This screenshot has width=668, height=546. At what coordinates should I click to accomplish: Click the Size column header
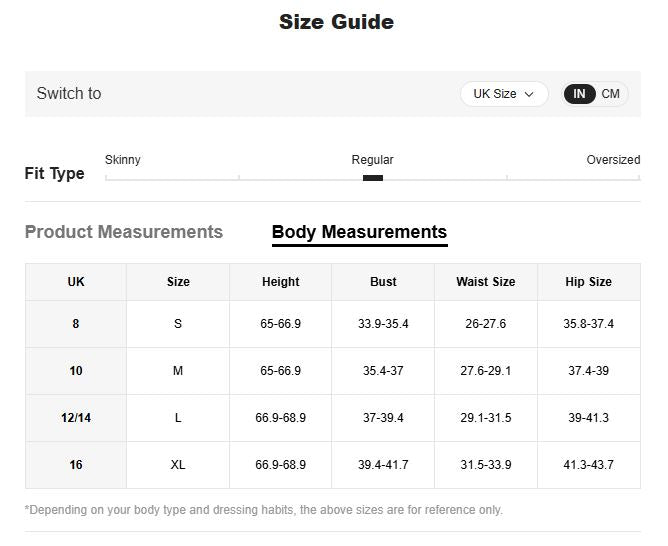[x=178, y=282]
